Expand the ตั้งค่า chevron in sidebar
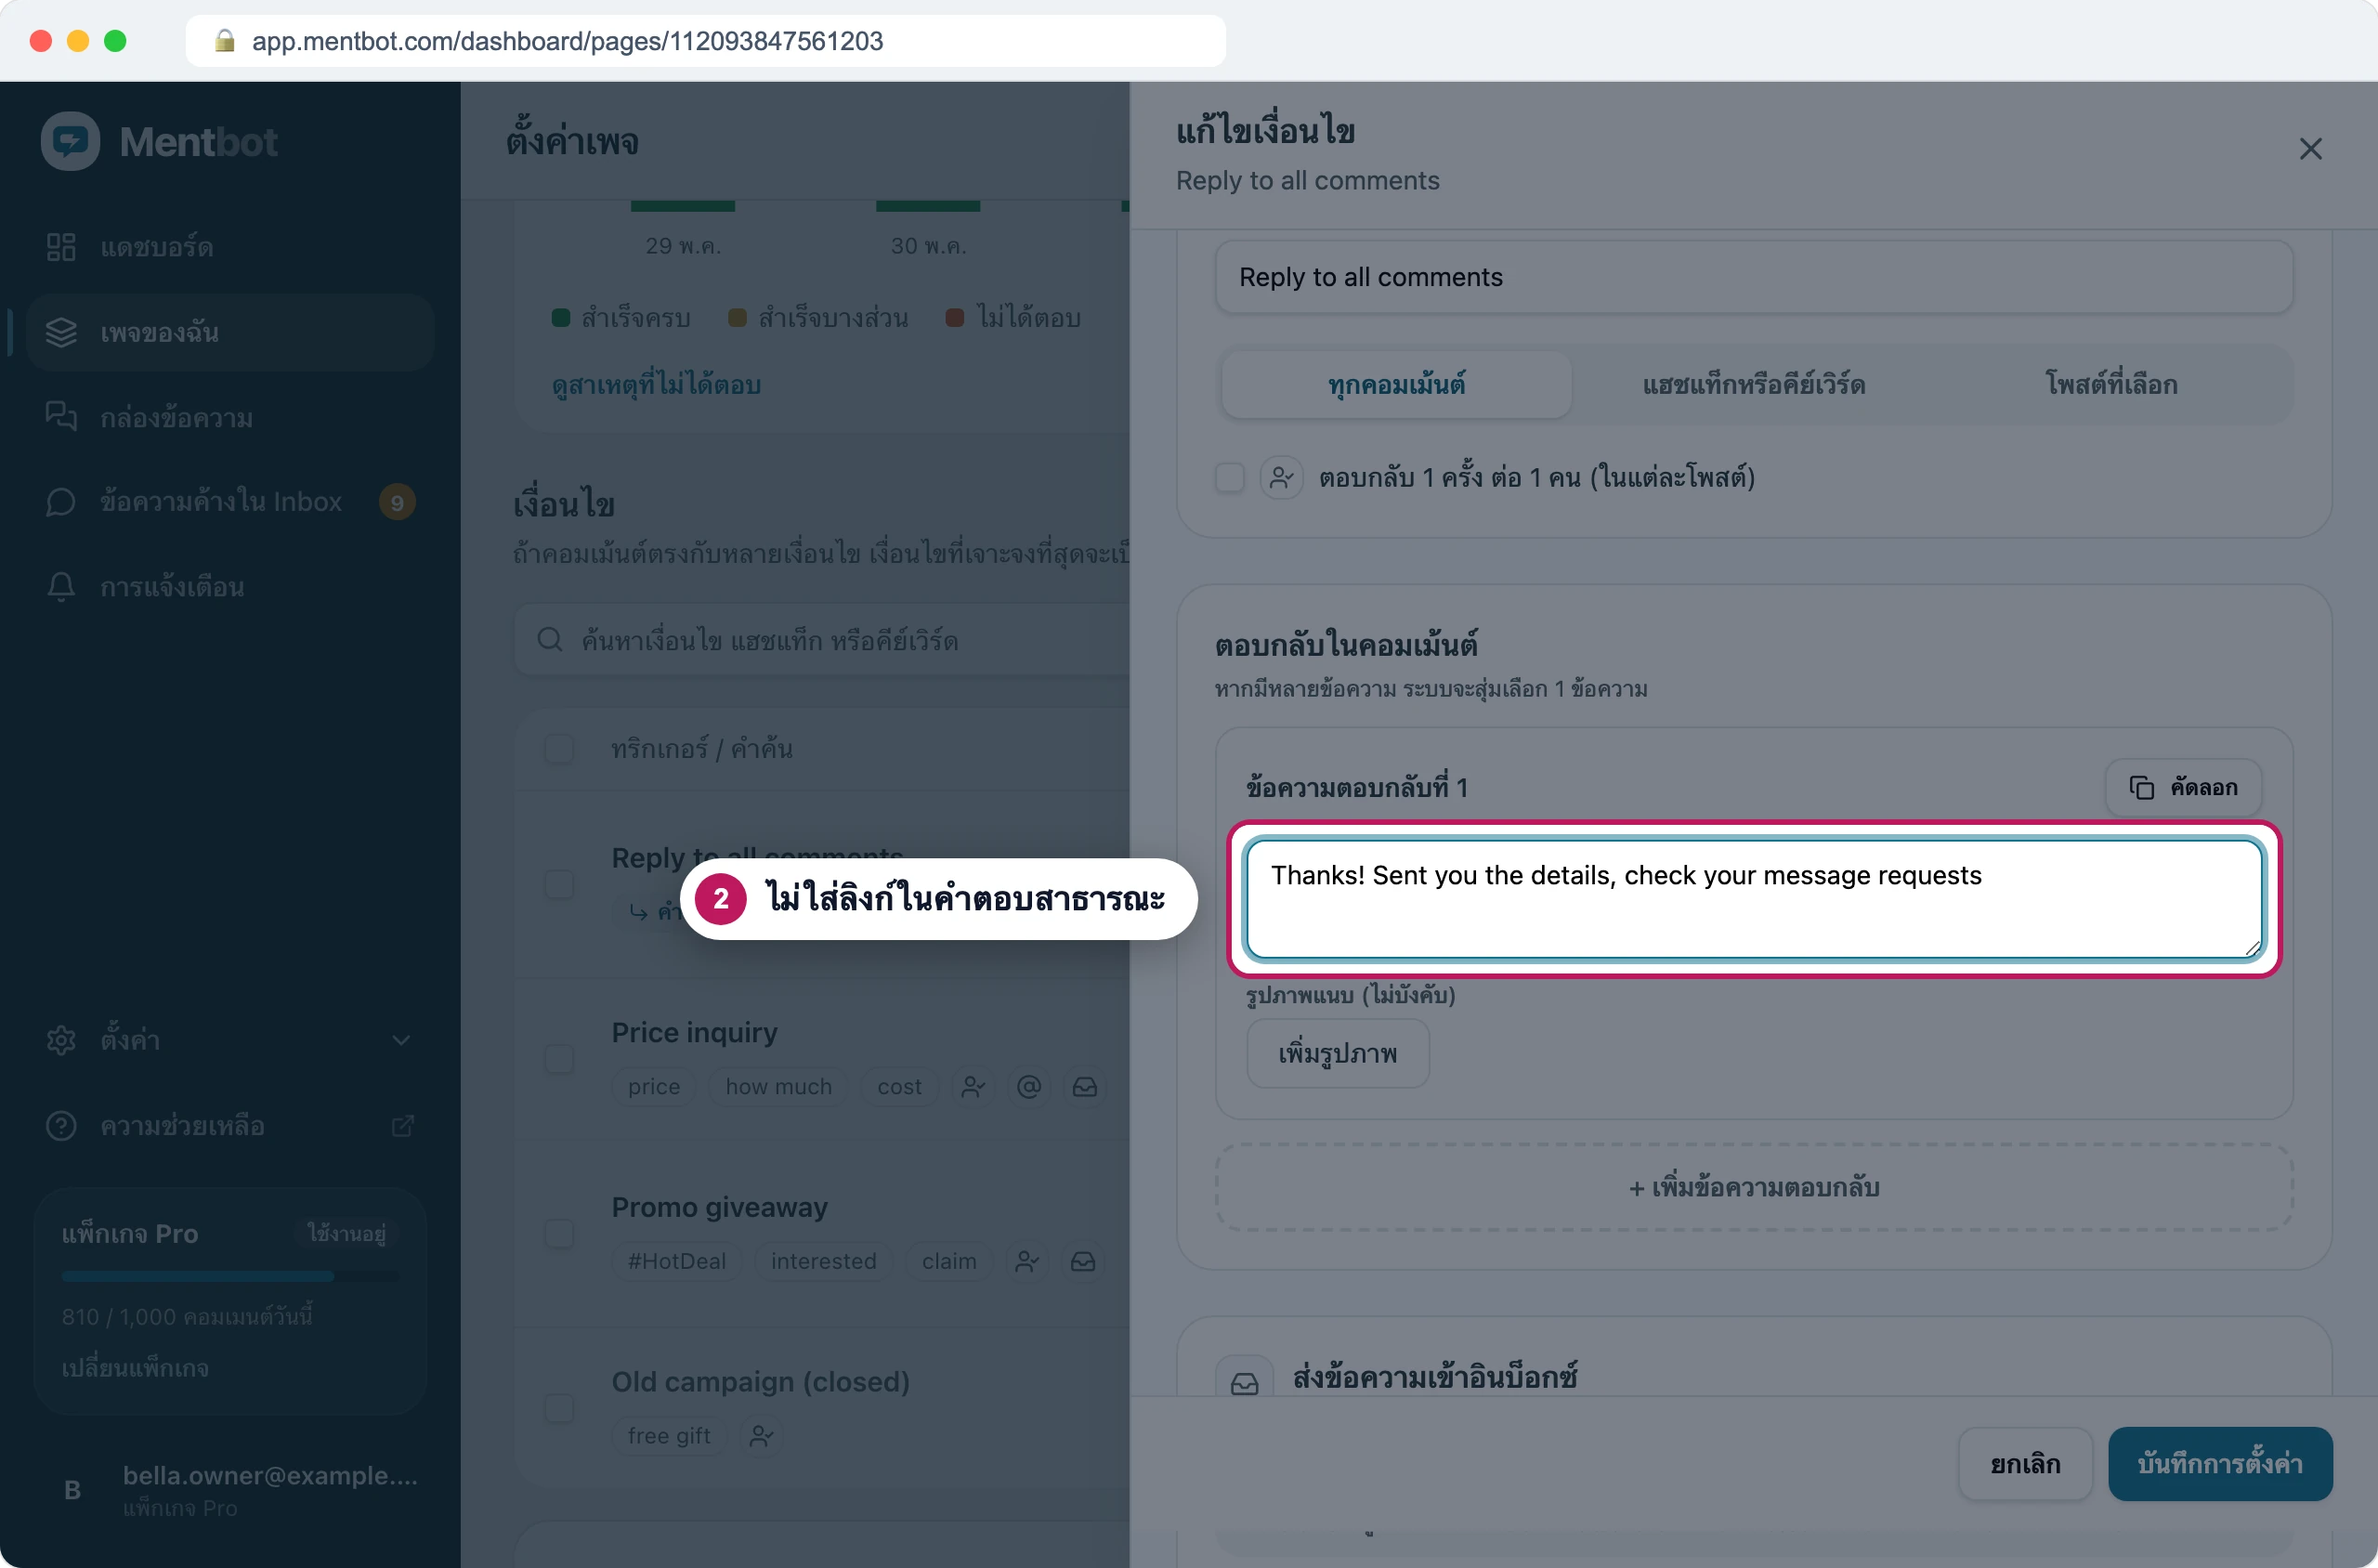 pyautogui.click(x=401, y=1040)
